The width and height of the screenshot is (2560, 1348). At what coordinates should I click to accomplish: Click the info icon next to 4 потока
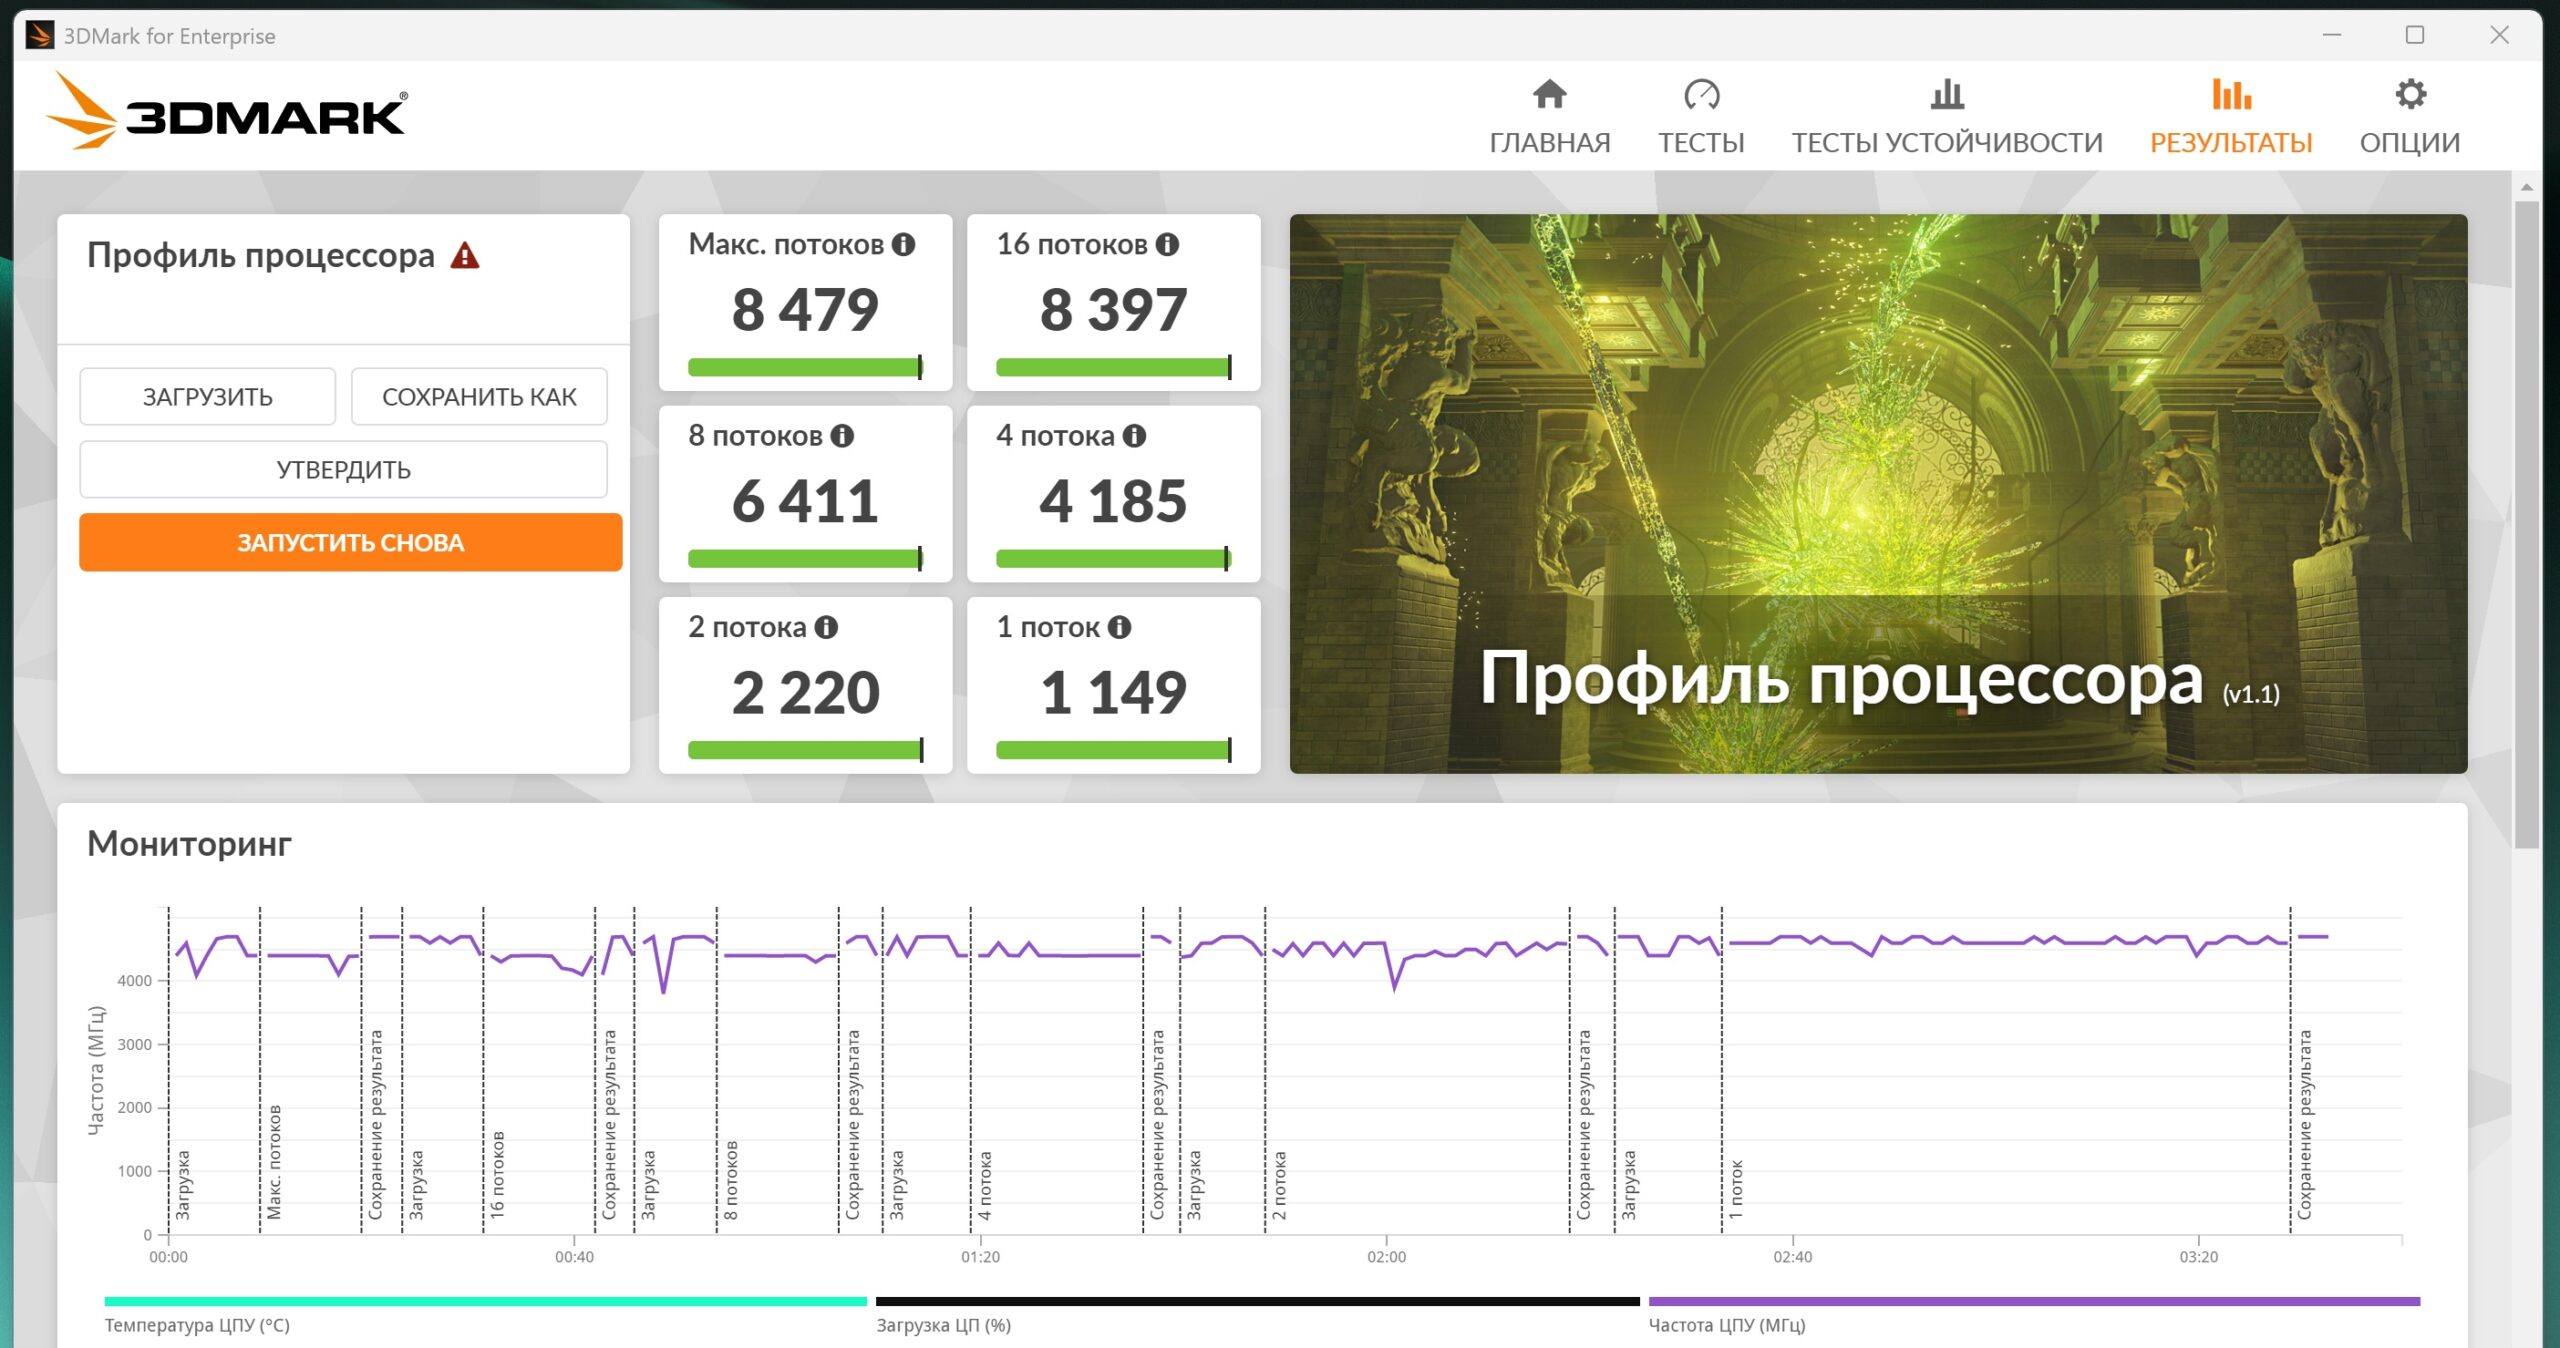coord(1134,436)
